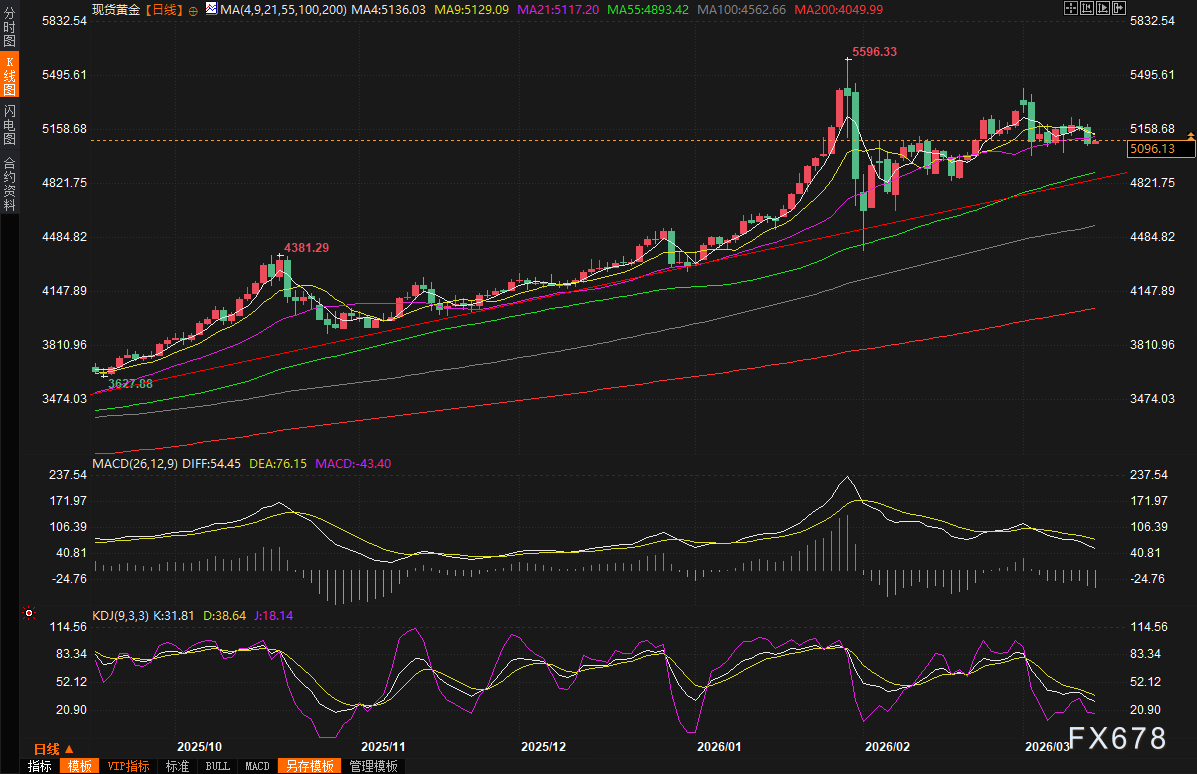
Task: Activate the 标准 template option
Action: (177, 765)
